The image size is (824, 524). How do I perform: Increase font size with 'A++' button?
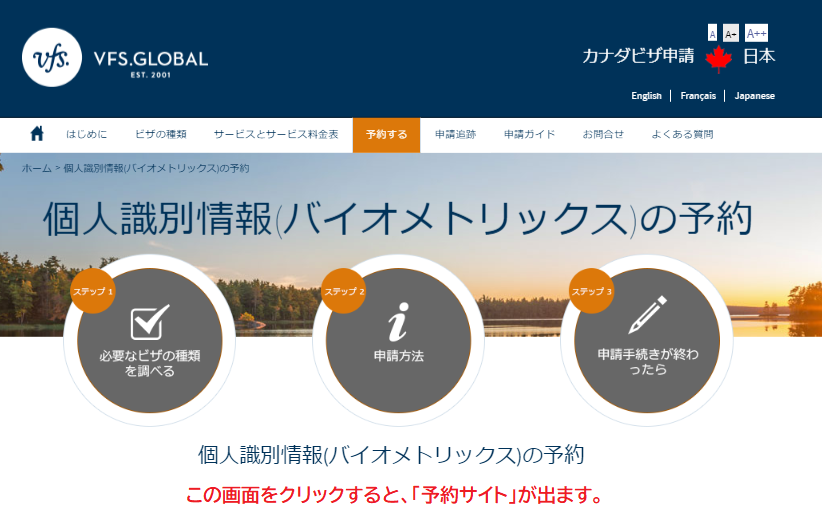[756, 33]
